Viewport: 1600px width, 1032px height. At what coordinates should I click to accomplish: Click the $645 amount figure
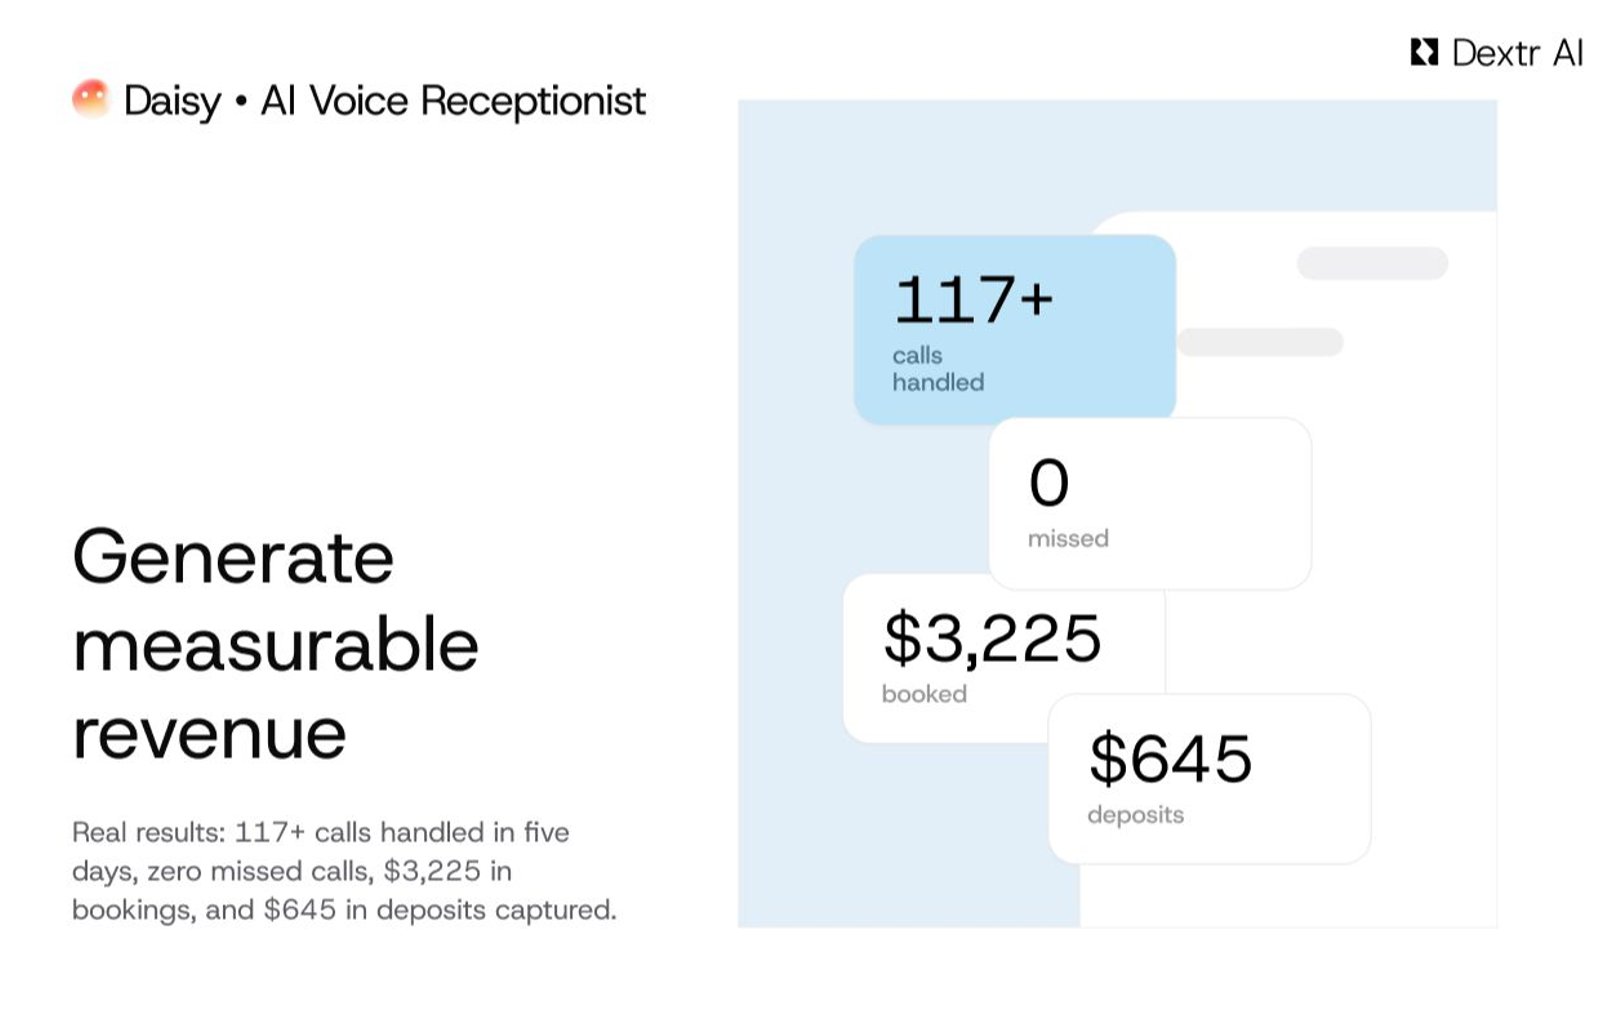[x=1170, y=758]
